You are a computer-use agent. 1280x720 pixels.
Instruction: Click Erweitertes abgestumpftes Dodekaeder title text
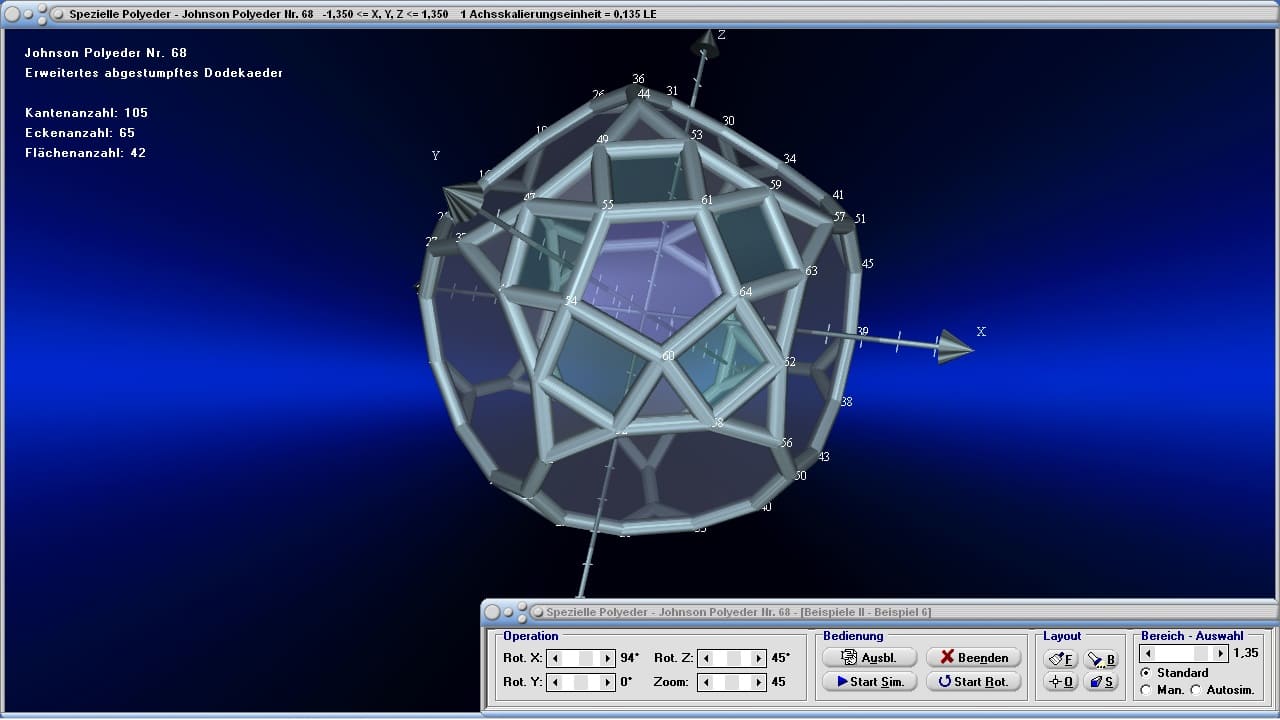point(154,73)
